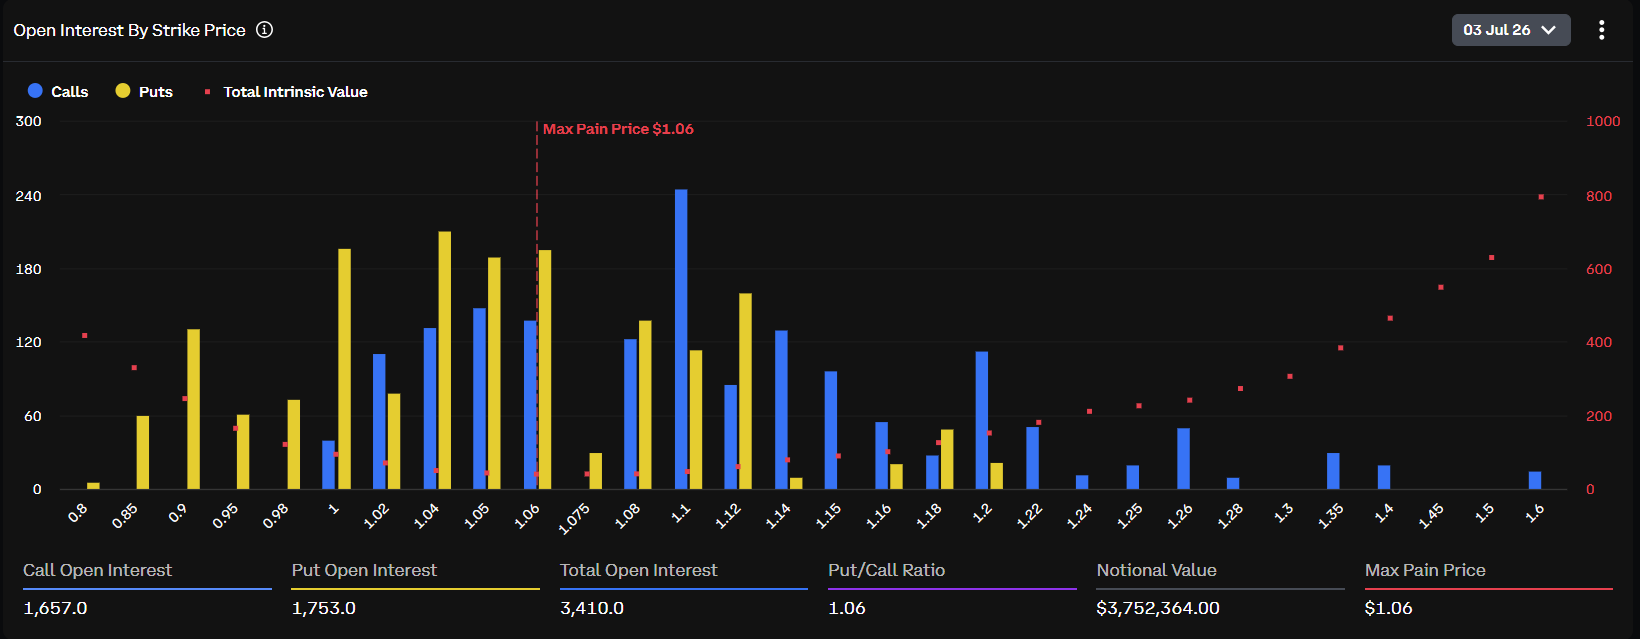Click the yellow put bar at strike 1.12

click(745, 391)
